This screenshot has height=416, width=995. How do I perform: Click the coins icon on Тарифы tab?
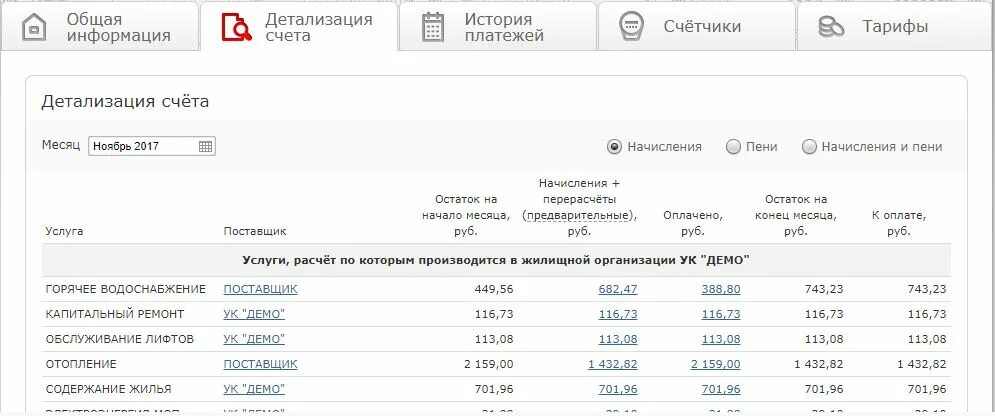click(831, 27)
